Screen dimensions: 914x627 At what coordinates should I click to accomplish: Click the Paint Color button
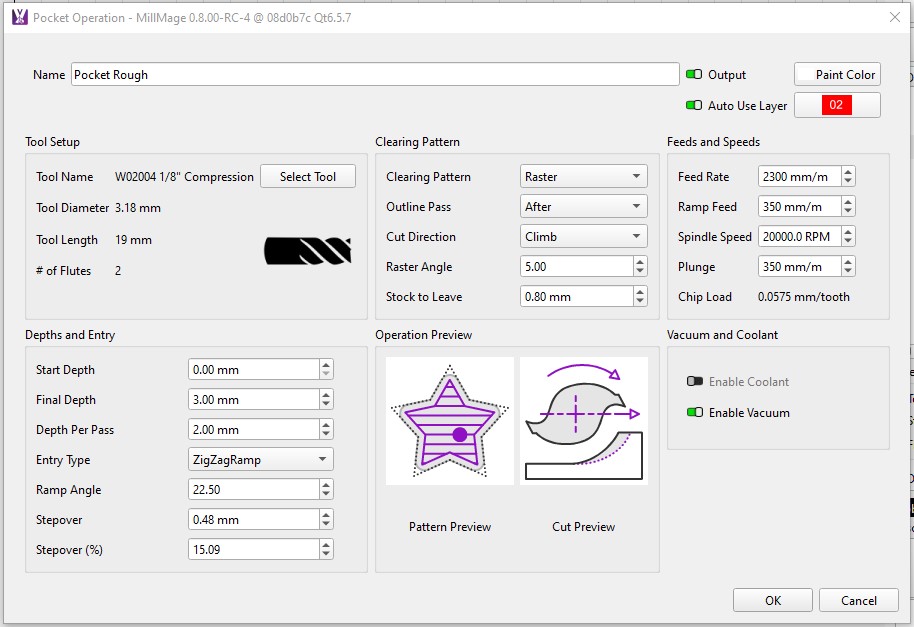pyautogui.click(x=837, y=75)
